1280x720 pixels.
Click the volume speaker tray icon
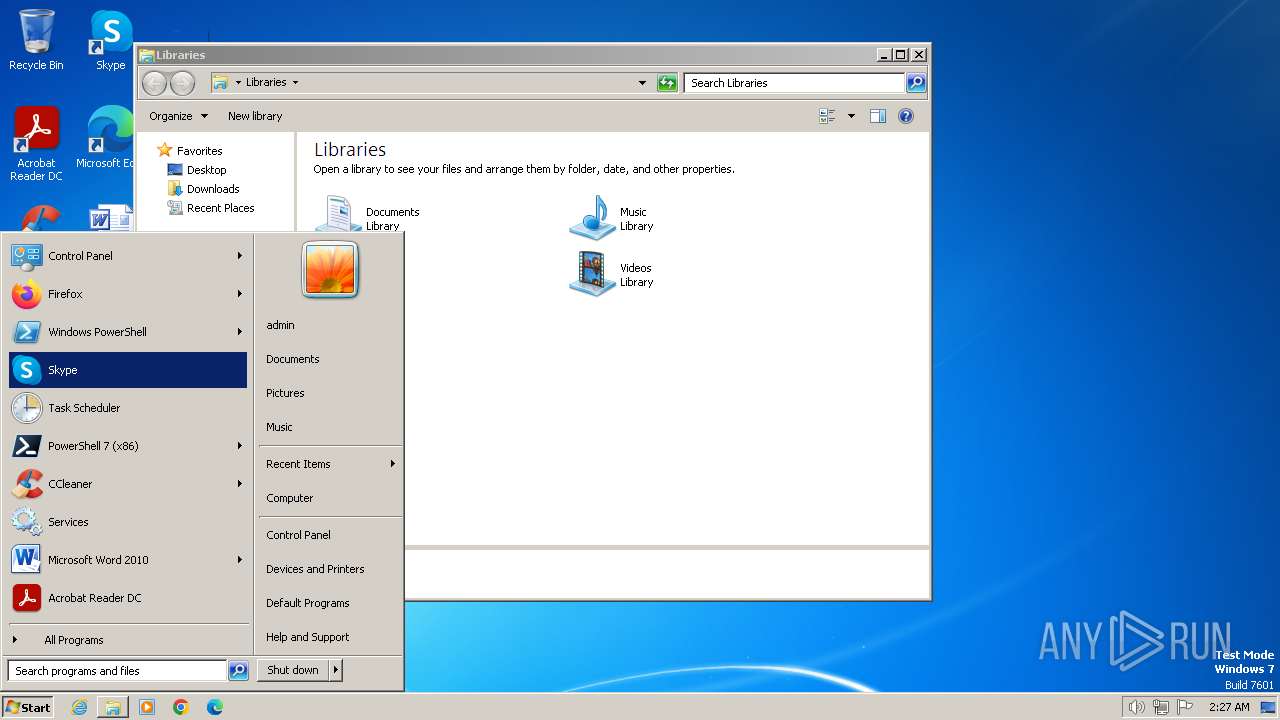pos(1136,707)
